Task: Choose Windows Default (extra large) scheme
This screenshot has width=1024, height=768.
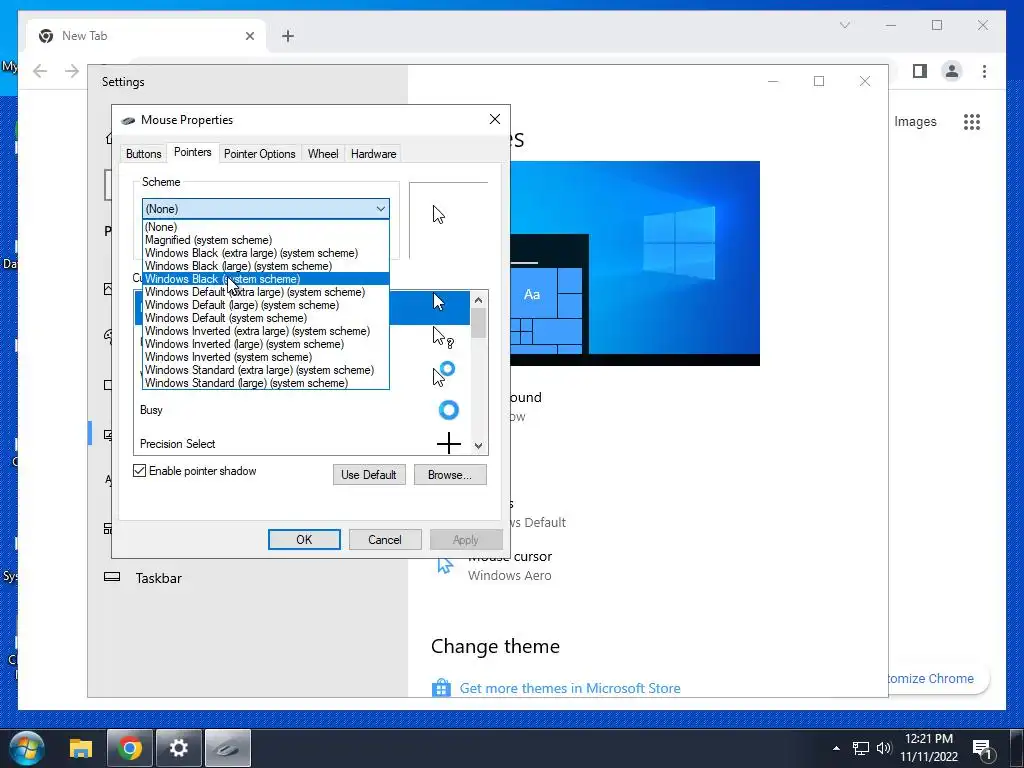Action: point(266,292)
